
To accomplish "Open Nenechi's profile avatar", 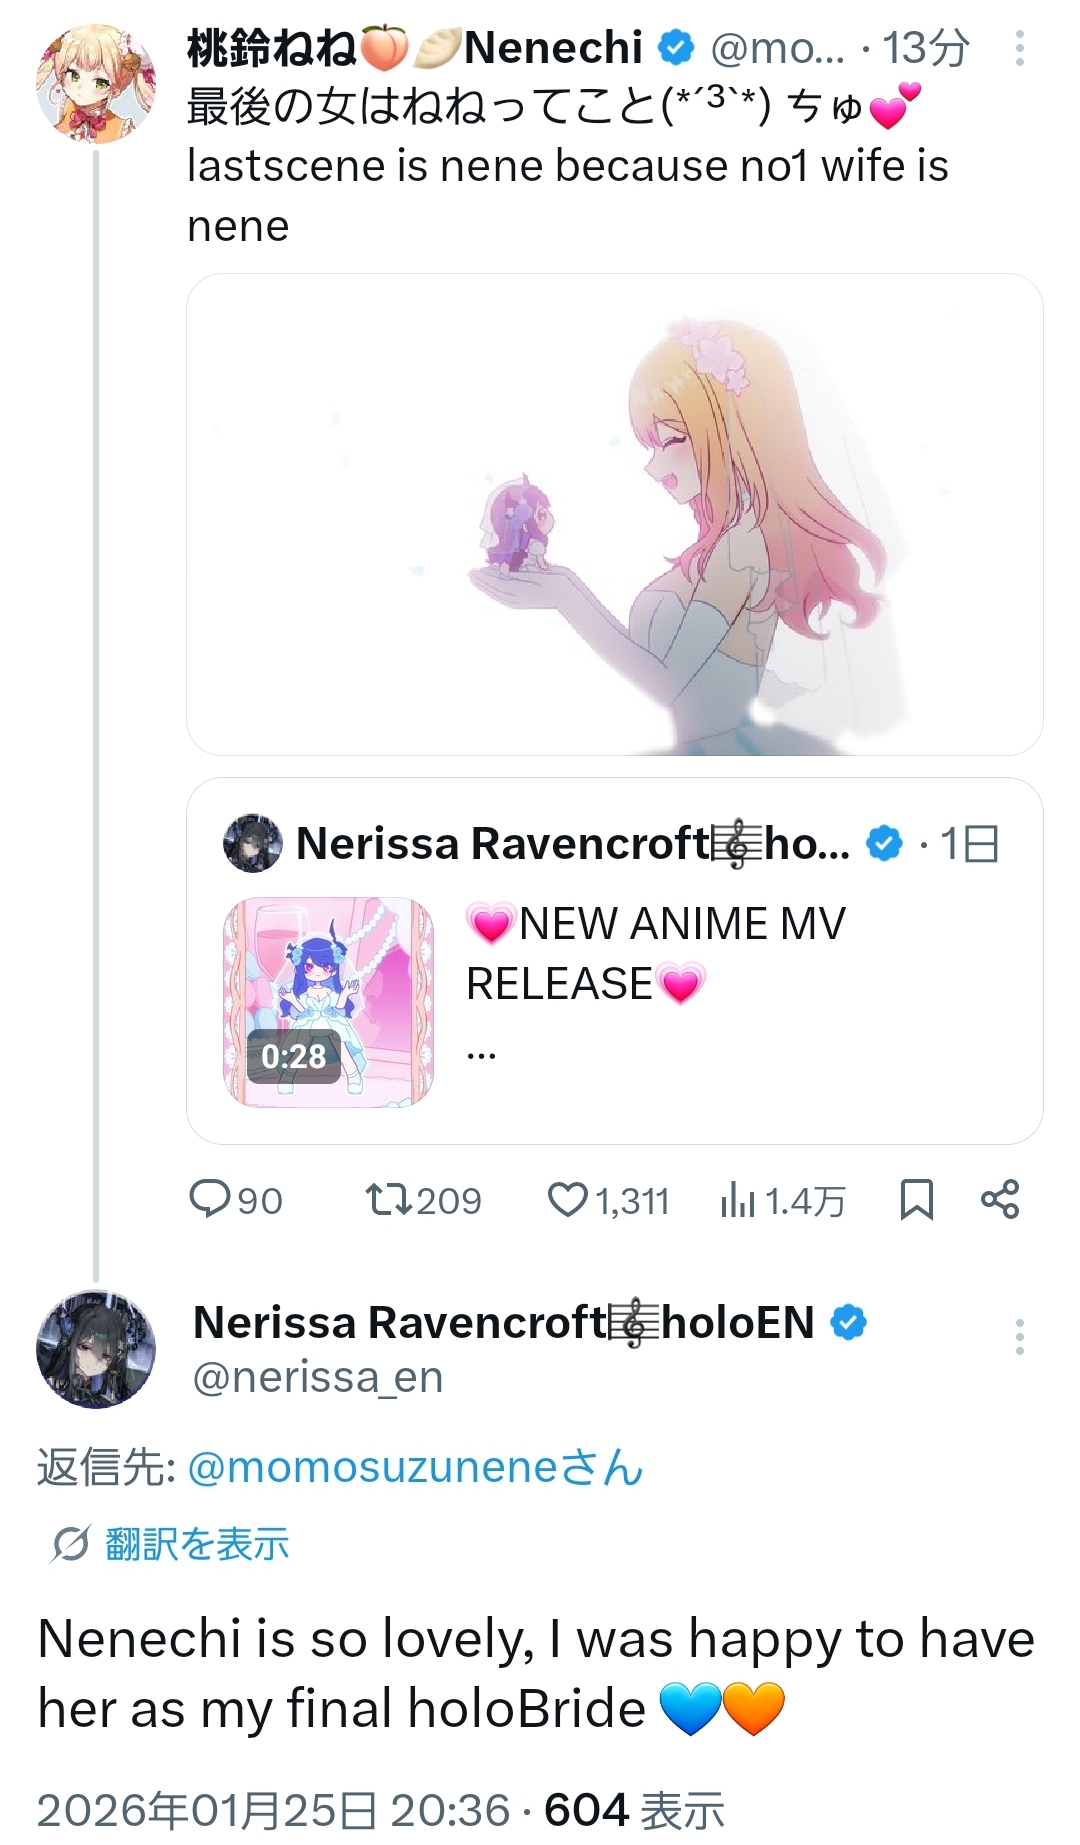I will point(96,84).
